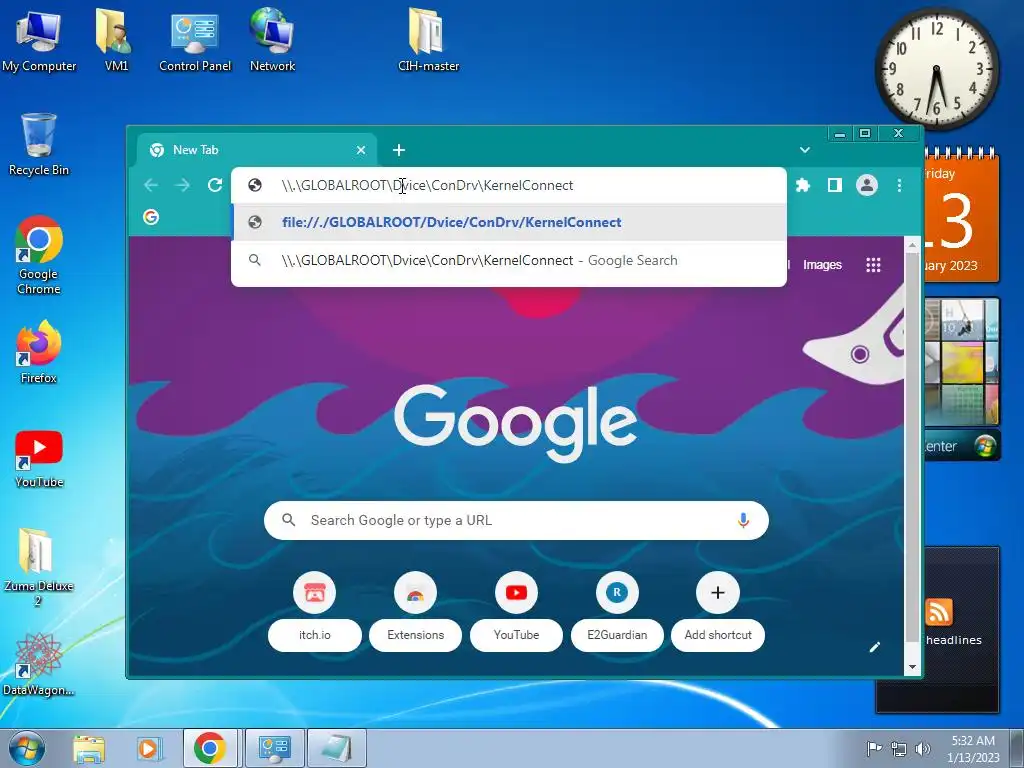Click the Search Google or type a URL box
The width and height of the screenshot is (1024, 768).
516,520
